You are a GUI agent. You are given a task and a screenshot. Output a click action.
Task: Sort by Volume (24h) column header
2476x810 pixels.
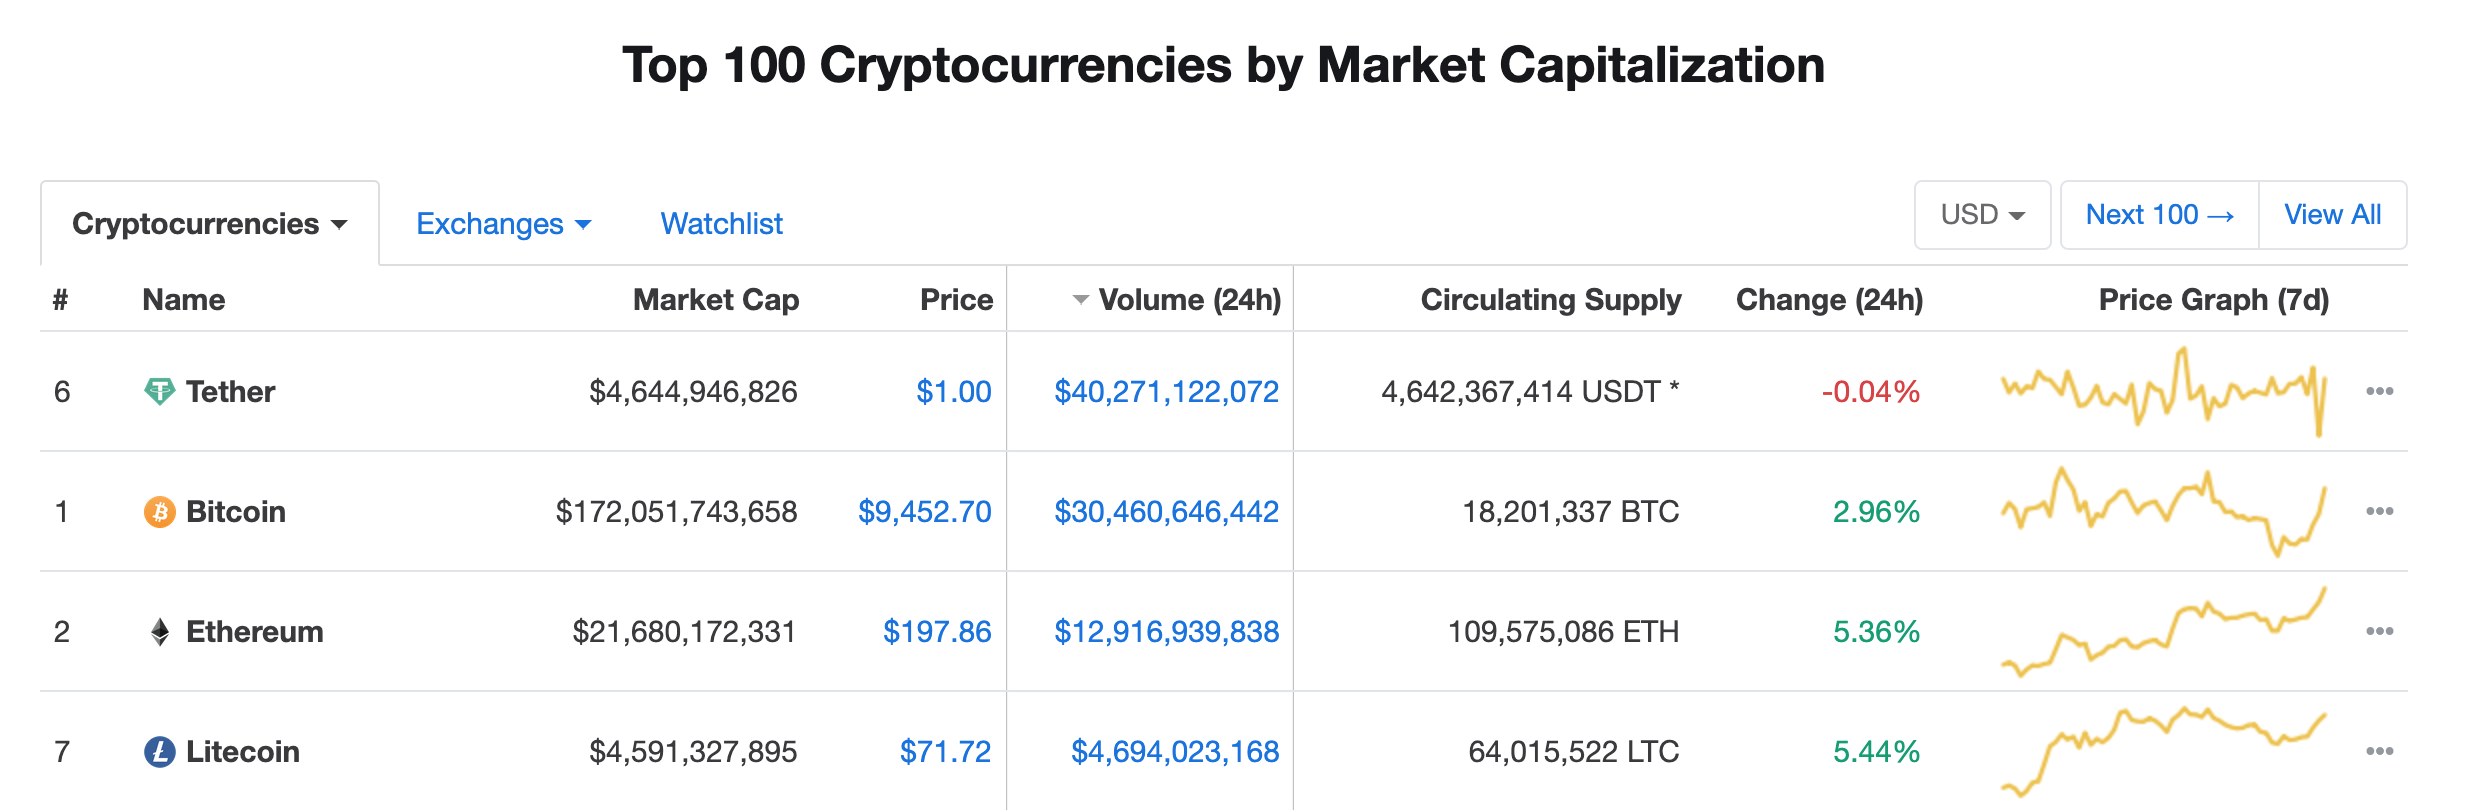point(1188,299)
